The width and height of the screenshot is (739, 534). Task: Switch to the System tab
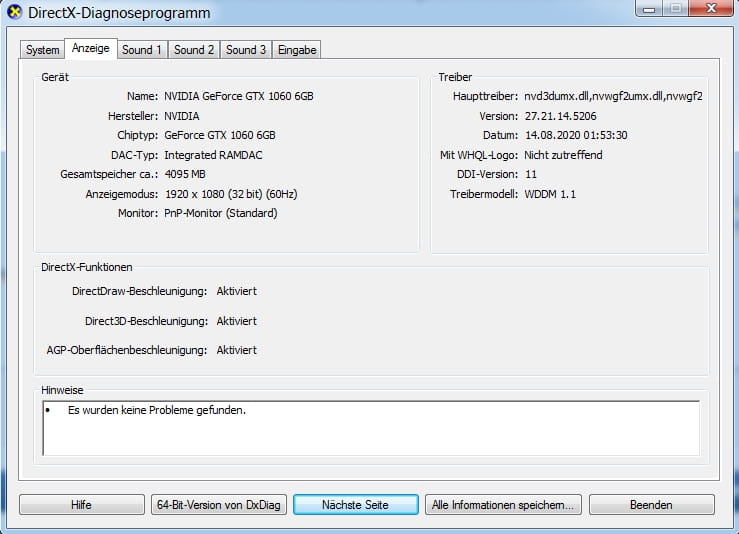click(x=43, y=50)
